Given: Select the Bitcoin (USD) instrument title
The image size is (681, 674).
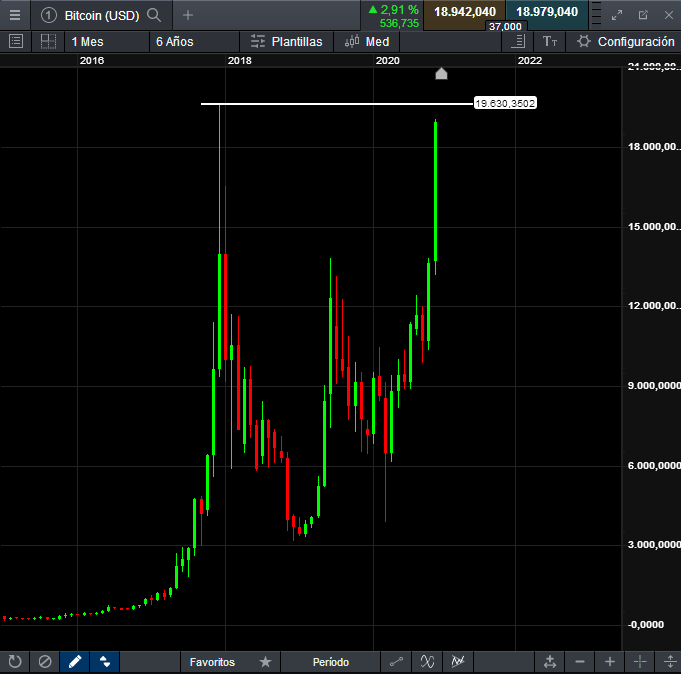Looking at the screenshot, I should coord(102,16).
